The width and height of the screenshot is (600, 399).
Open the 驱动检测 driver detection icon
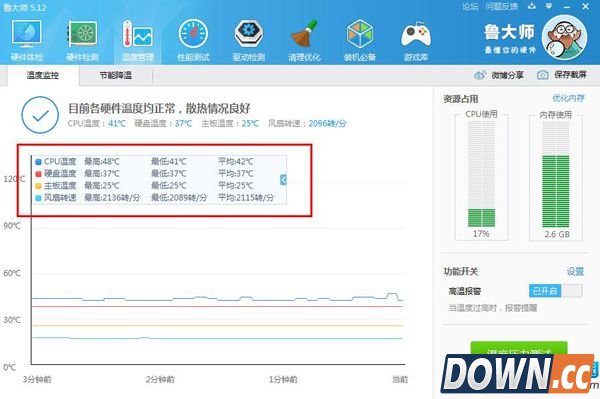point(249,40)
